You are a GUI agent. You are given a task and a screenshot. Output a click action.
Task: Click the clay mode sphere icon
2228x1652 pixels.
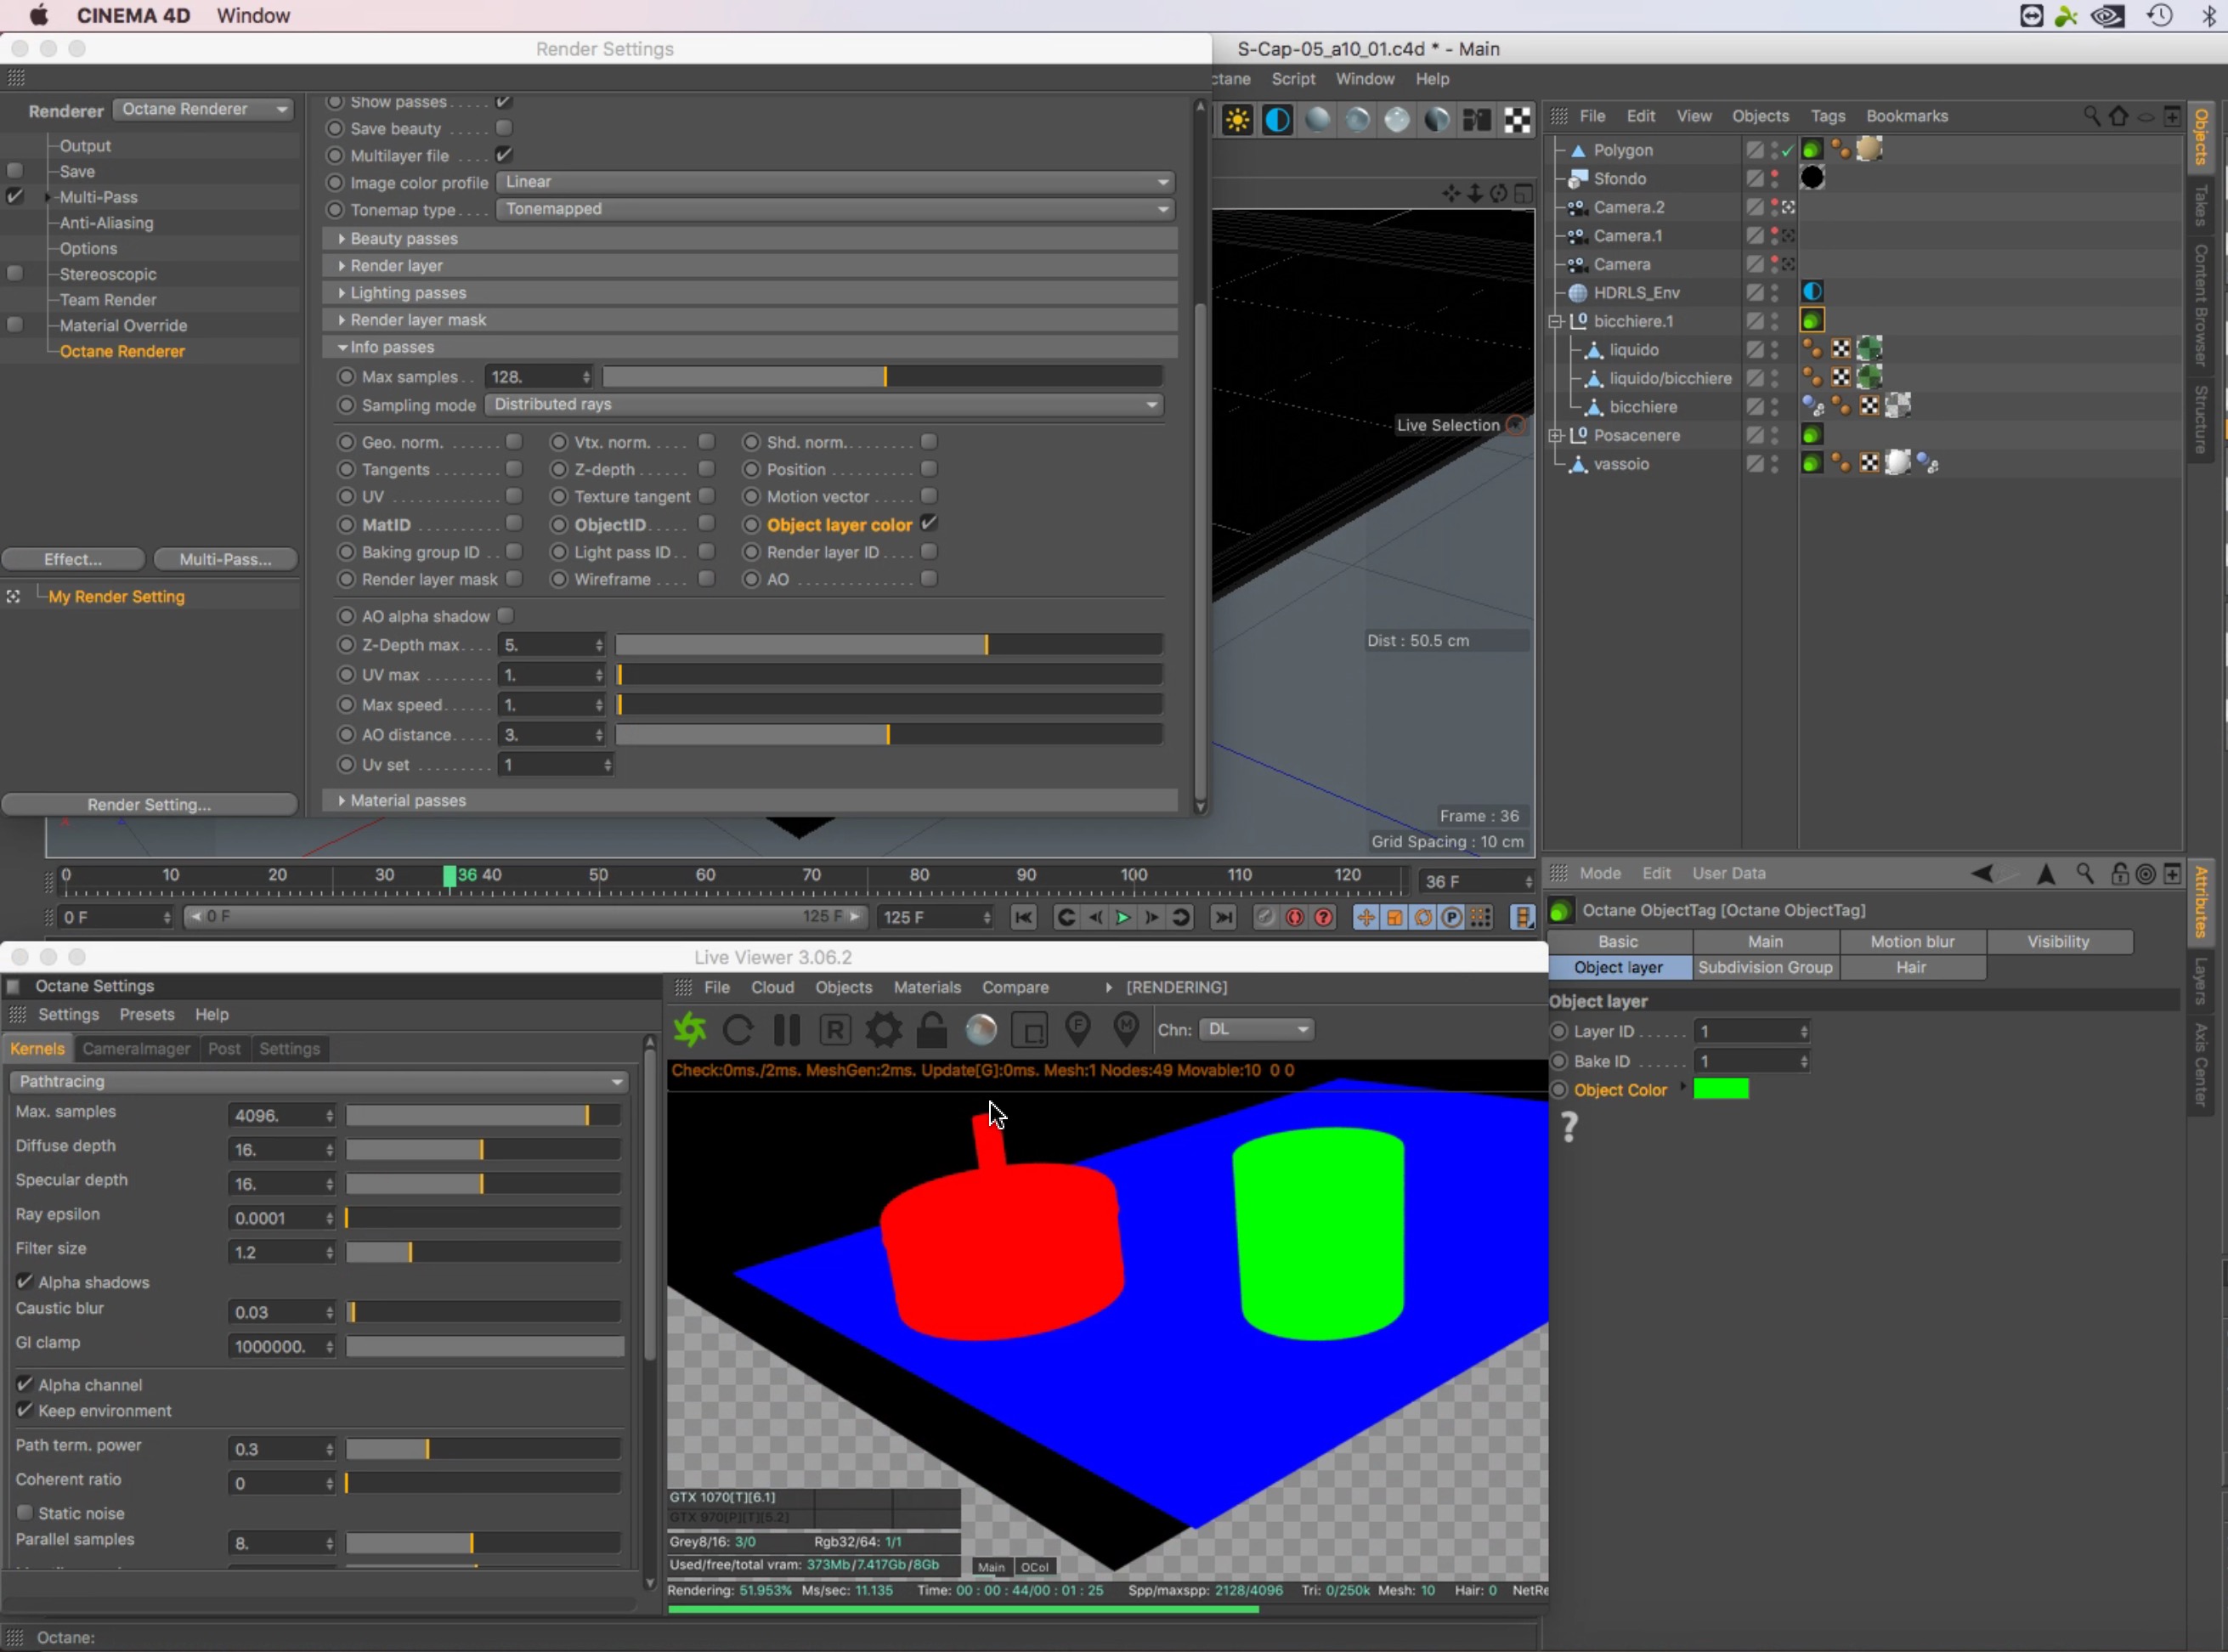point(981,1029)
